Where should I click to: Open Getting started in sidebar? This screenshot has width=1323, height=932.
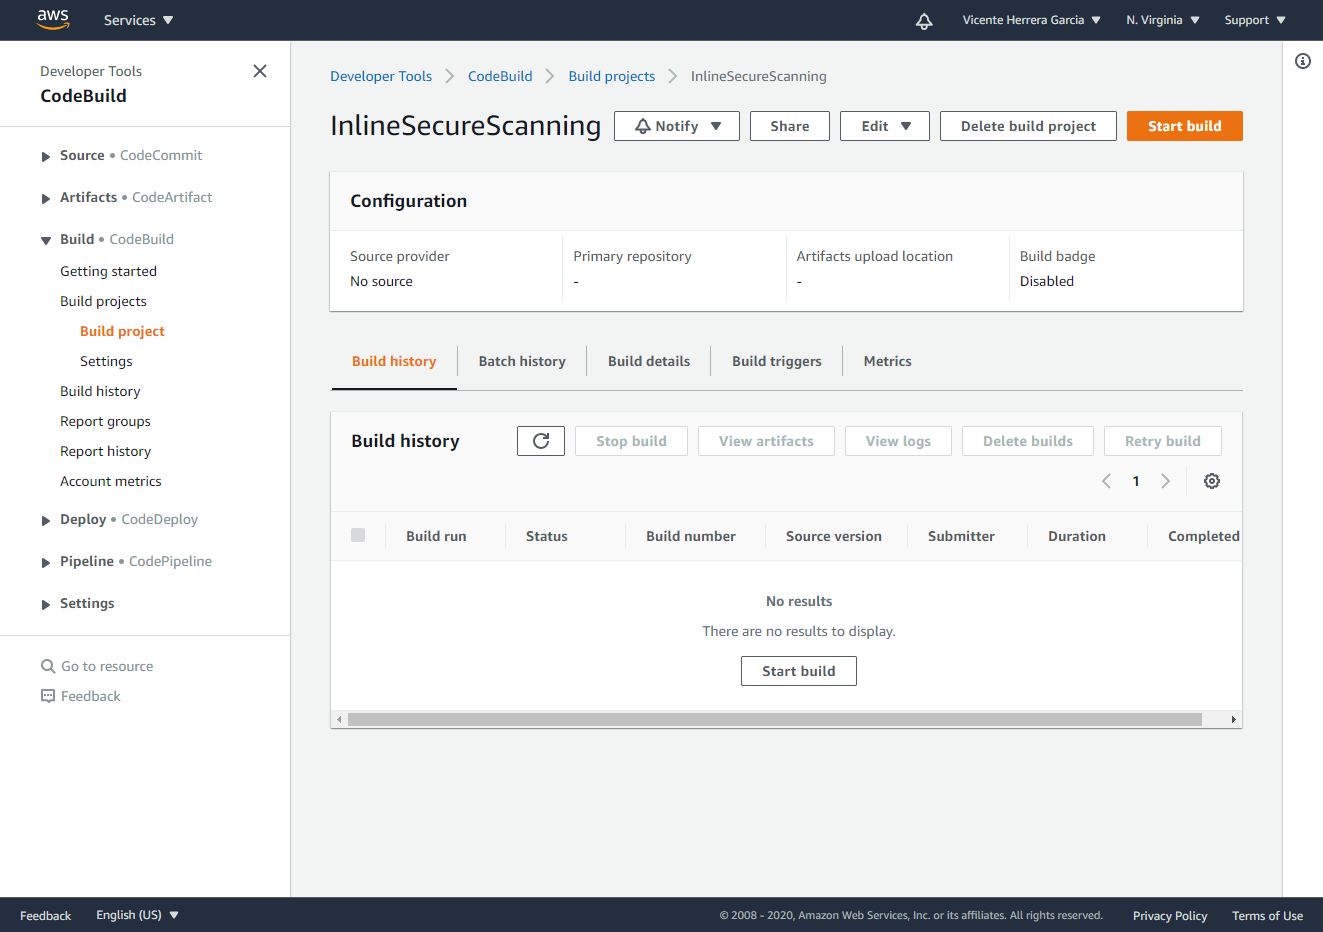coord(108,271)
